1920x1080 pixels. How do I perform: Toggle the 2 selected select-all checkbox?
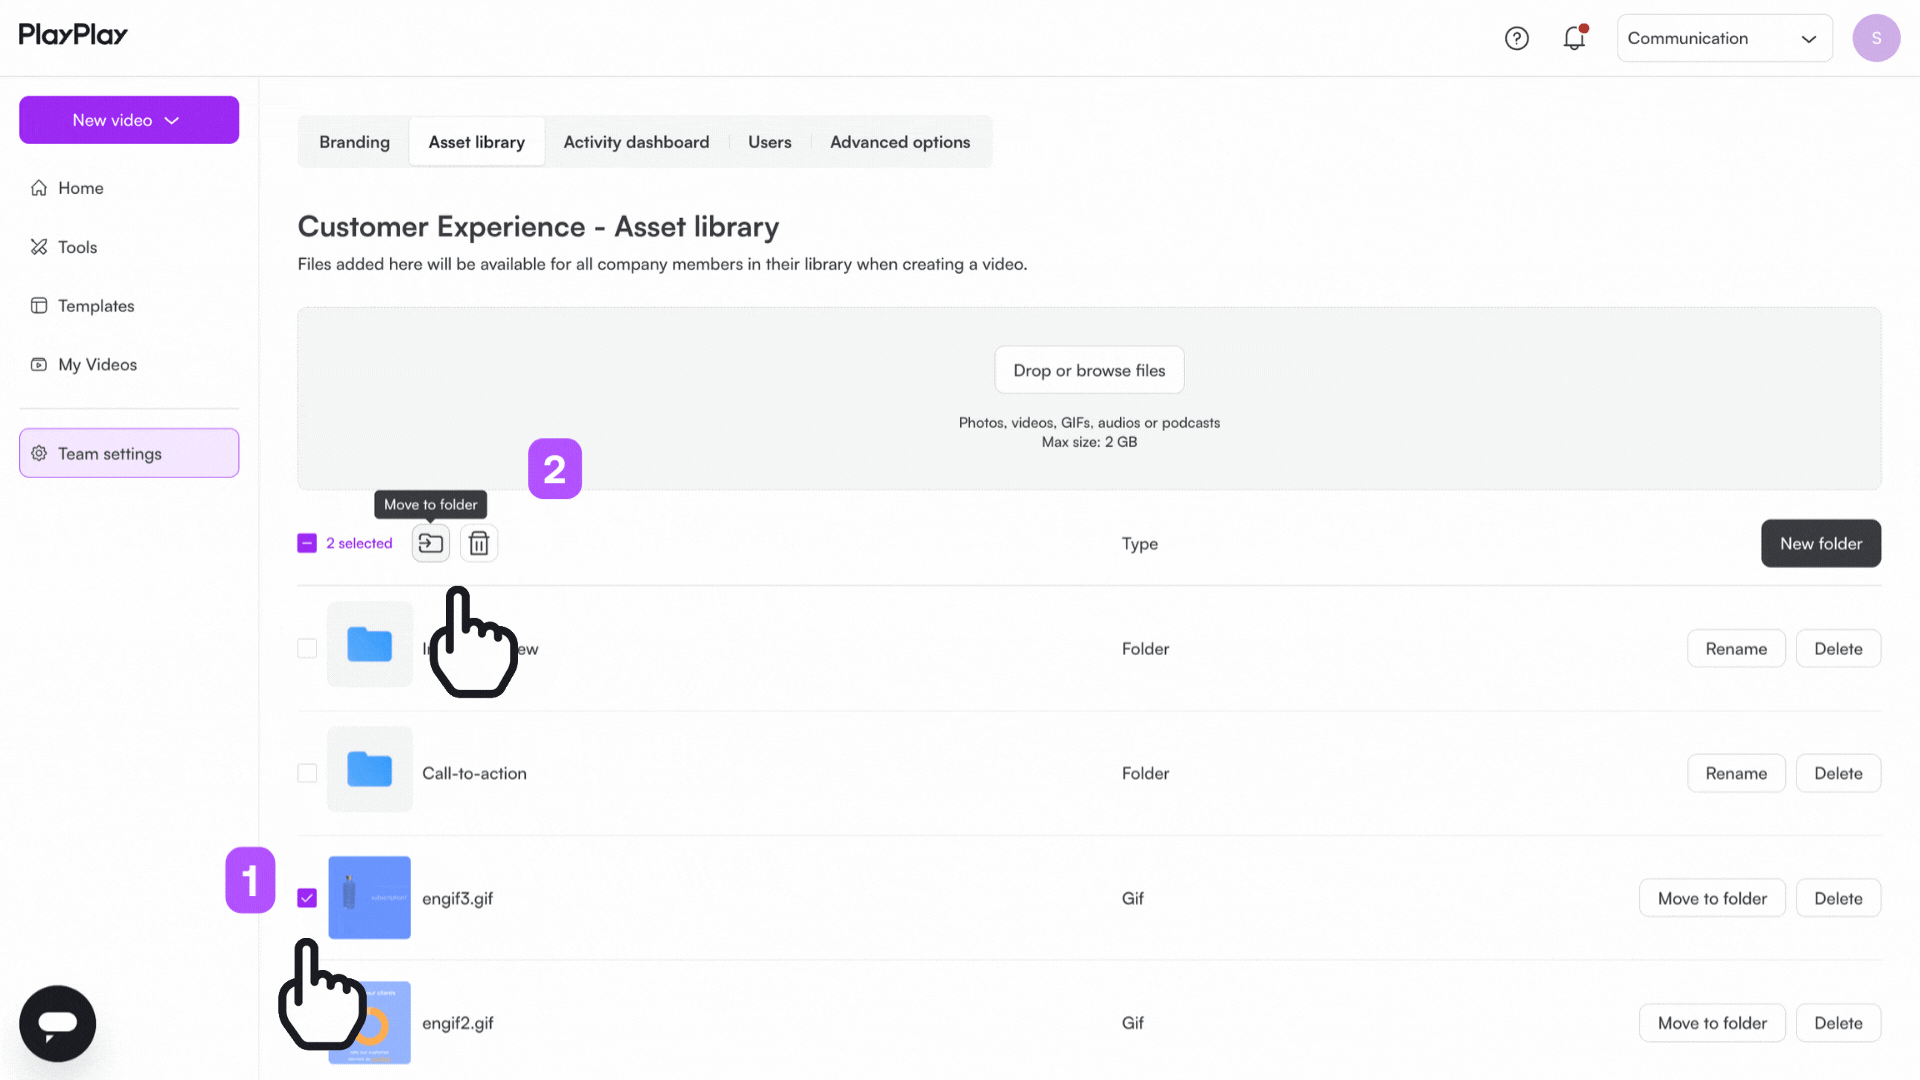click(307, 543)
